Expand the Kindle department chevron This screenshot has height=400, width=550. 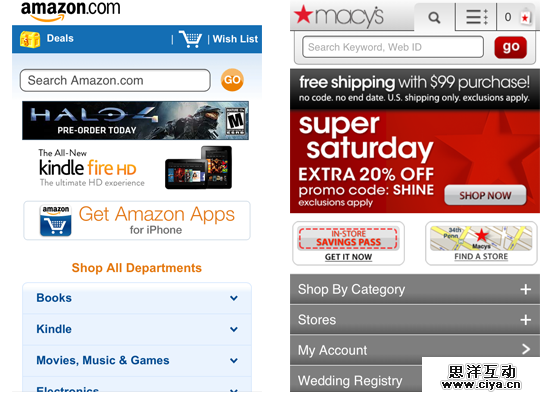point(234,329)
